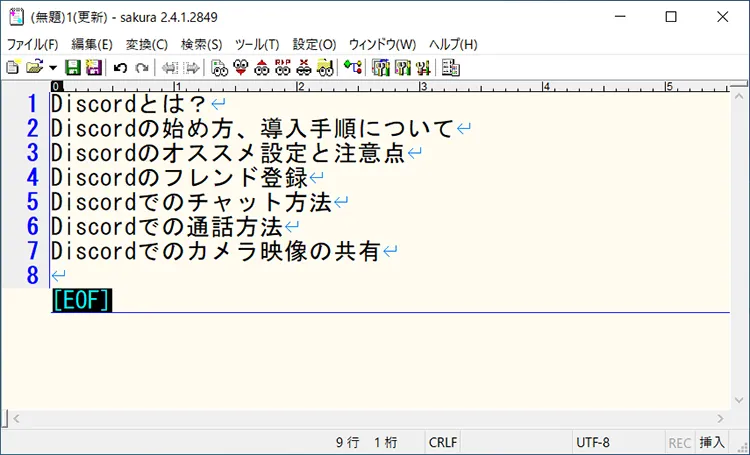Open the Find dialog with the eyes icon
This screenshot has height=455, width=750.
[219, 68]
